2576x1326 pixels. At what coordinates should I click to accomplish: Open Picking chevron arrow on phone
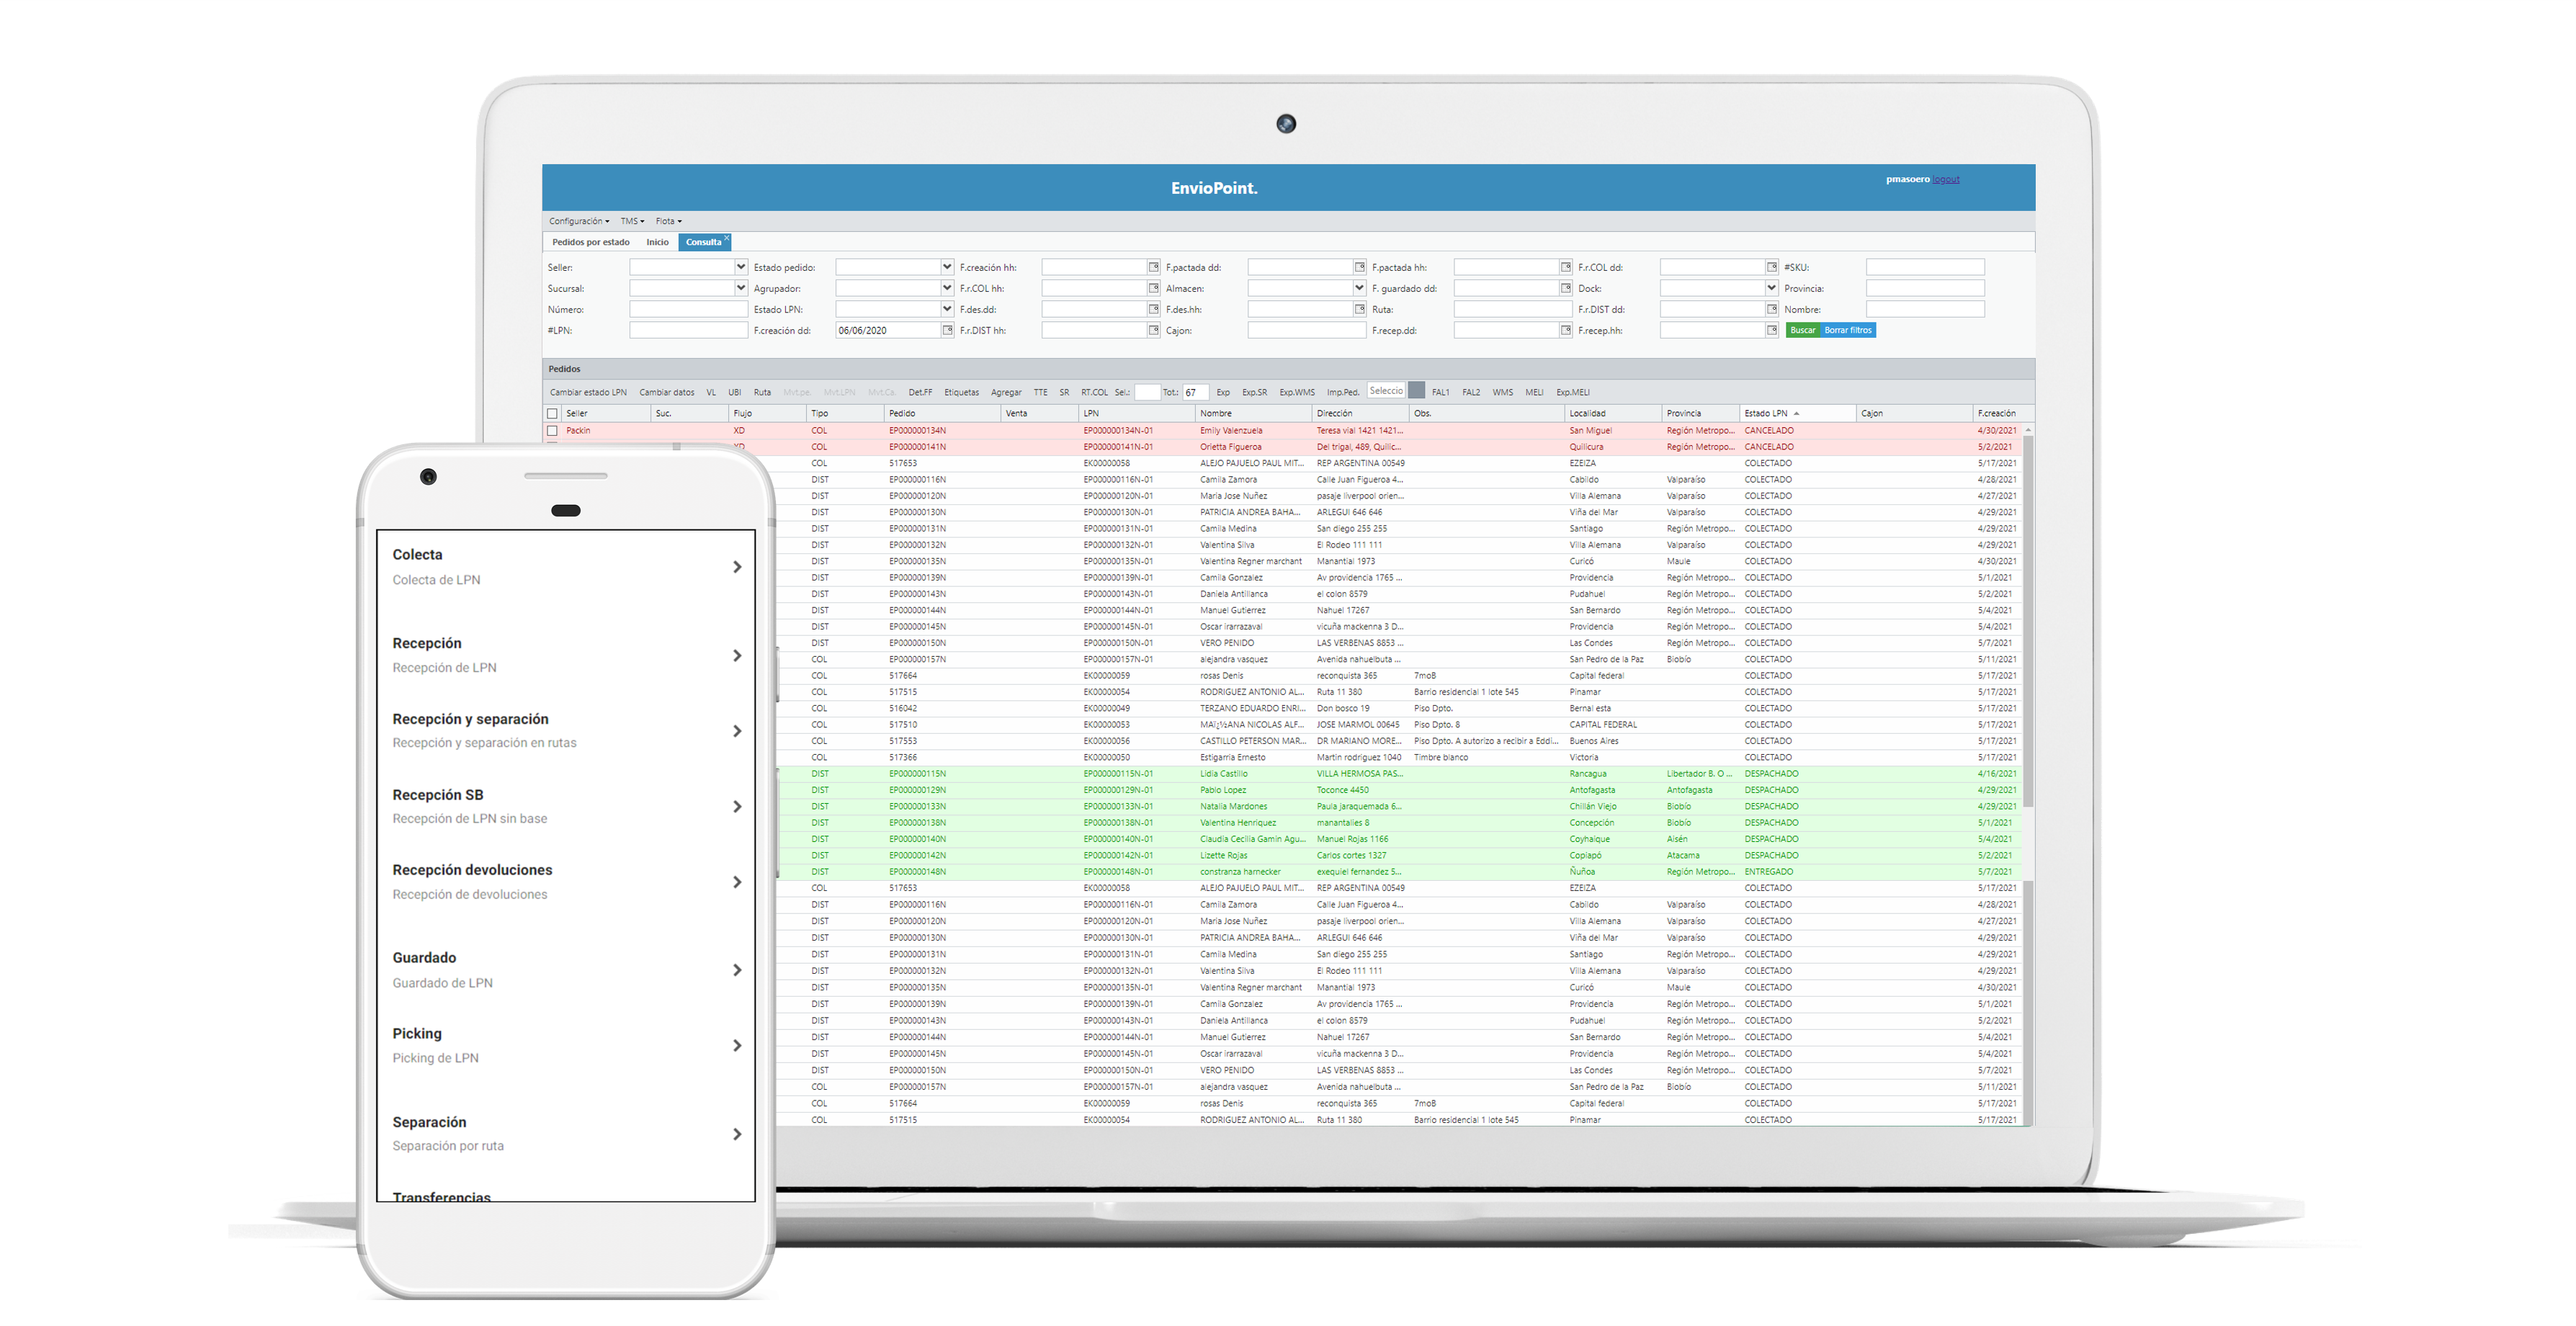tap(737, 1045)
